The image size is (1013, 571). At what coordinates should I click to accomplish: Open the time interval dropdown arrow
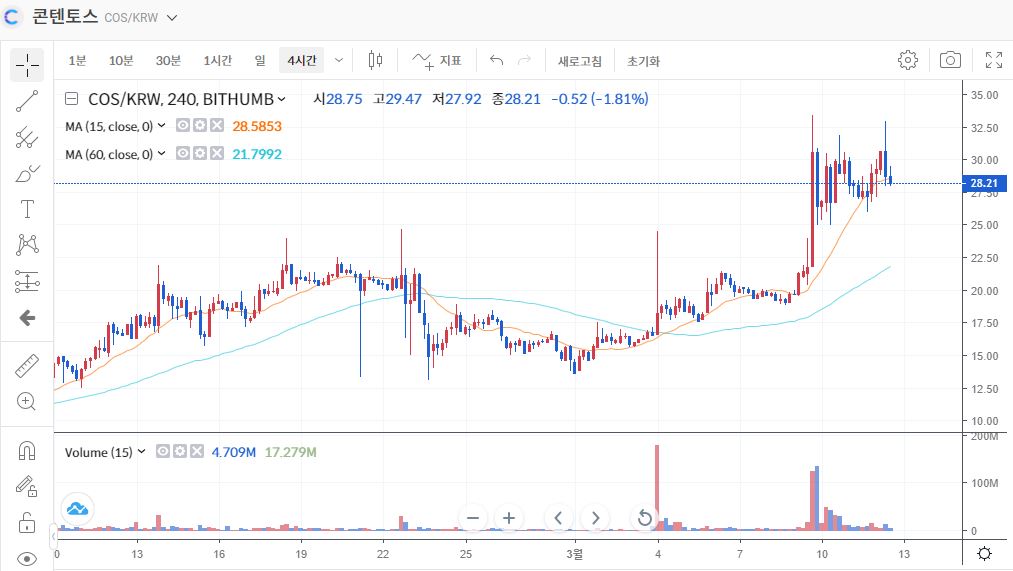click(339, 60)
